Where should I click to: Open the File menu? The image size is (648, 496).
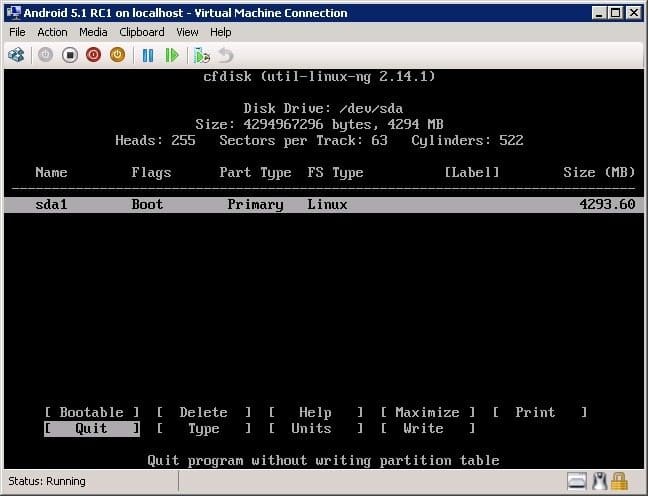17,32
